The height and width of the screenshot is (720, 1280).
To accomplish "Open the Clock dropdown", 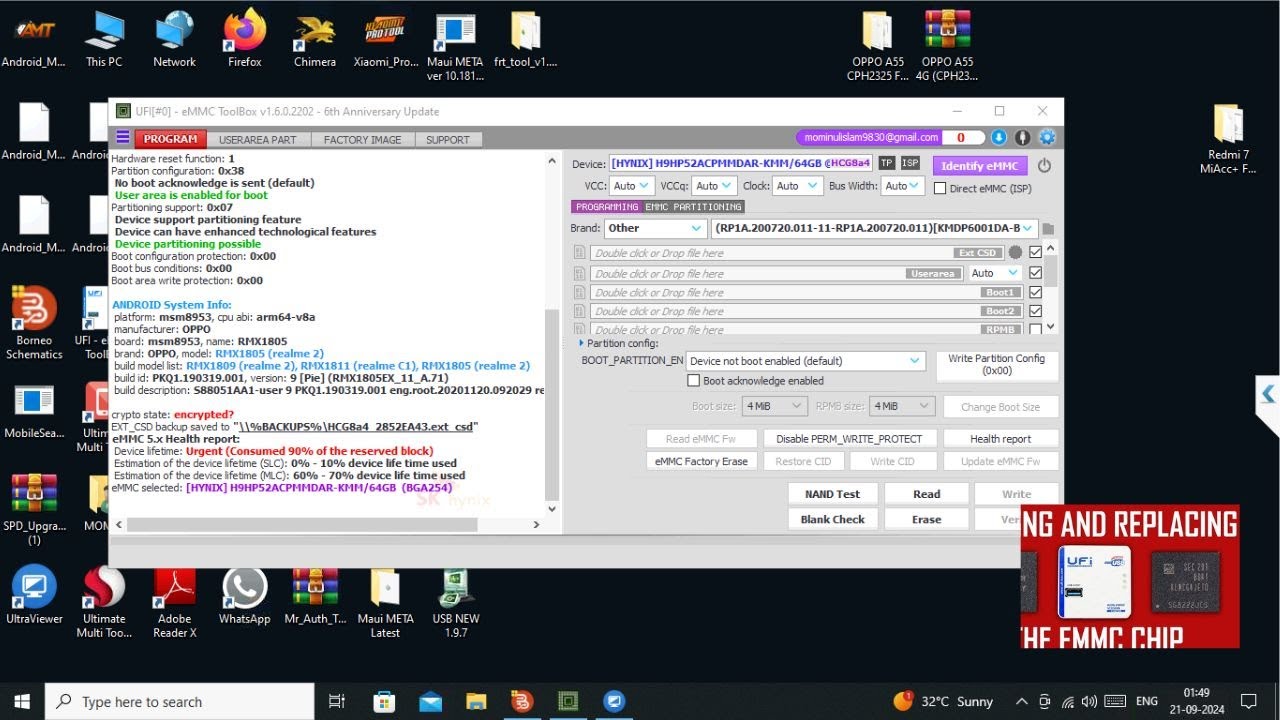I will pyautogui.click(x=797, y=186).
